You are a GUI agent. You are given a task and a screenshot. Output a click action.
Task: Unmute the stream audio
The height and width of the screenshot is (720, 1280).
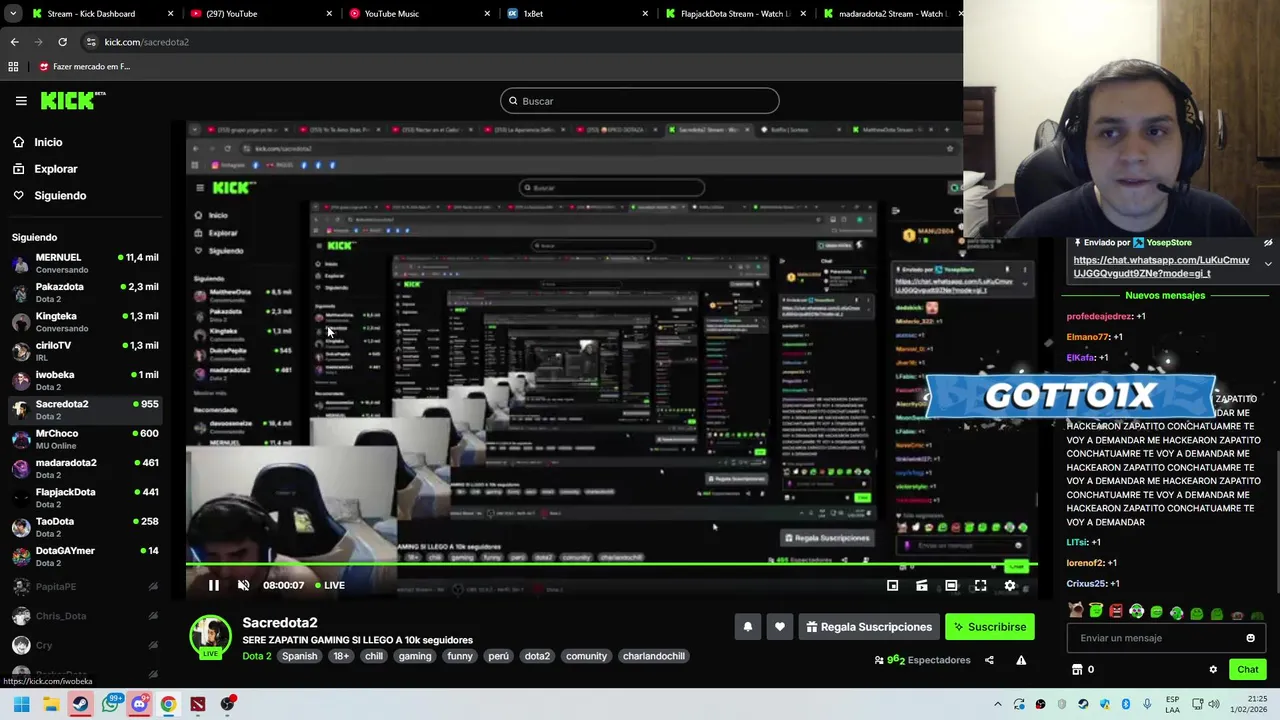point(243,586)
